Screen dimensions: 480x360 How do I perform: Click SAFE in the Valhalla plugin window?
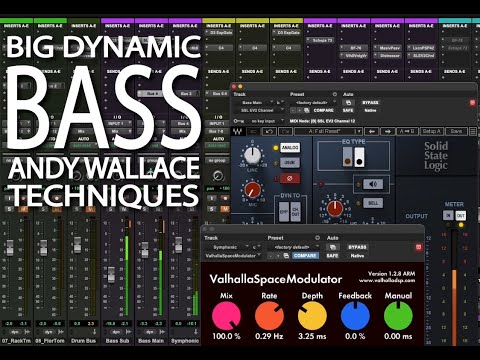[332, 256]
